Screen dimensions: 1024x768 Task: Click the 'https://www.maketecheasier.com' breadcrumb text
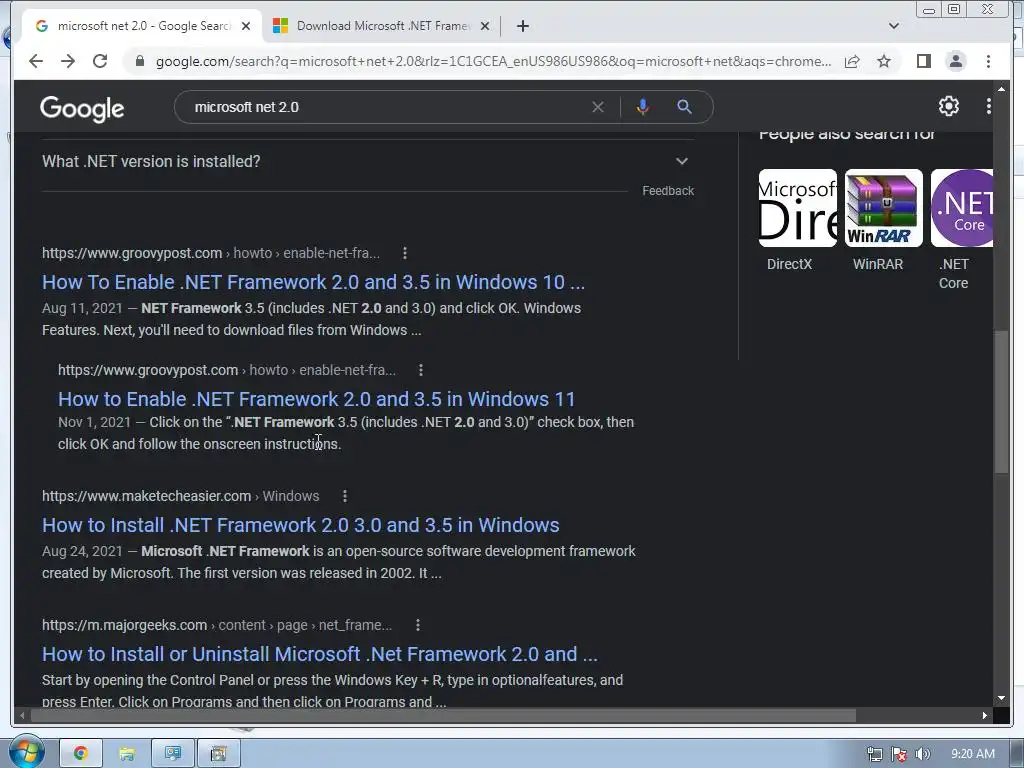(146, 496)
